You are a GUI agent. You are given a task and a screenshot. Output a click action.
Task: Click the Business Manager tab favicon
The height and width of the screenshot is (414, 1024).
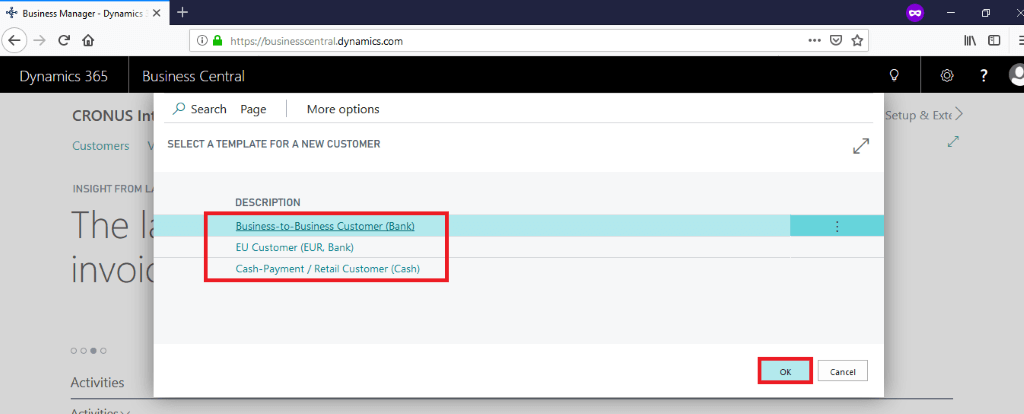pyautogui.click(x=12, y=12)
